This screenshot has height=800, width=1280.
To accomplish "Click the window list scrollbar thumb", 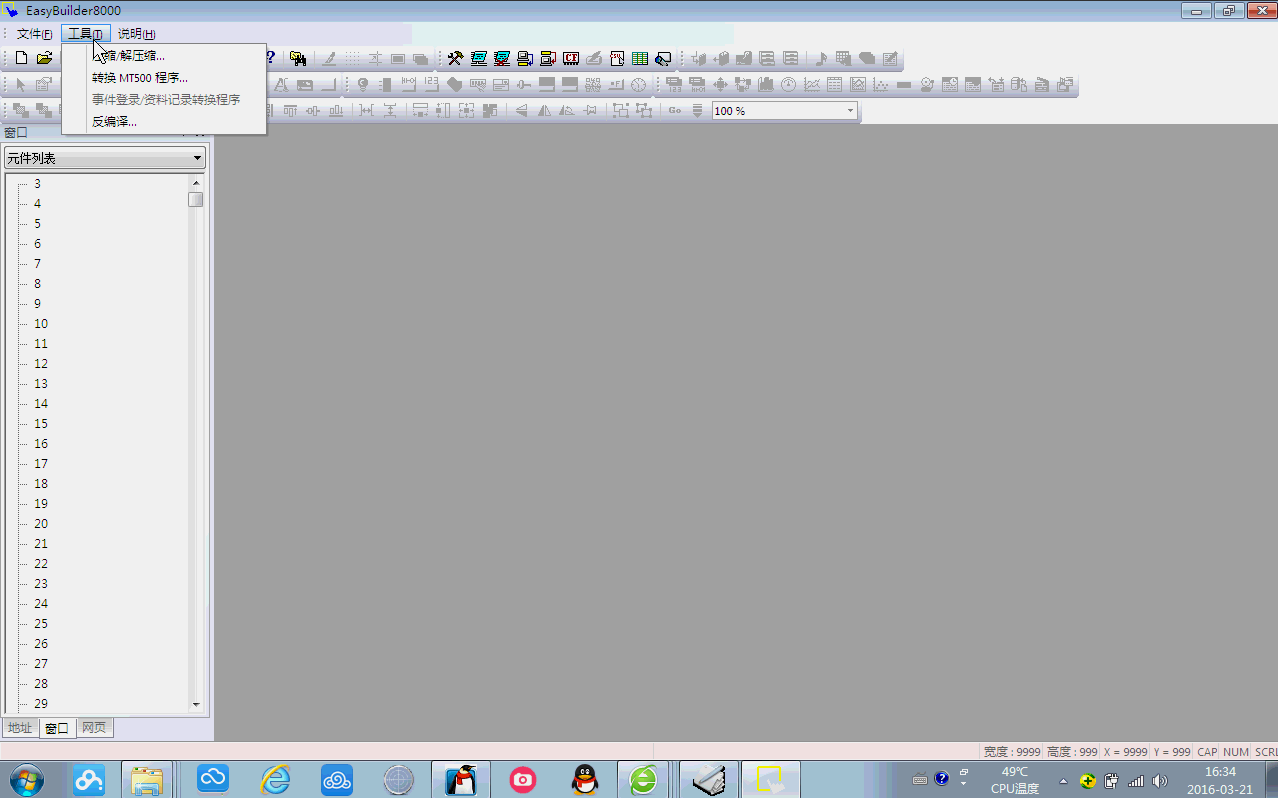I will (x=196, y=199).
